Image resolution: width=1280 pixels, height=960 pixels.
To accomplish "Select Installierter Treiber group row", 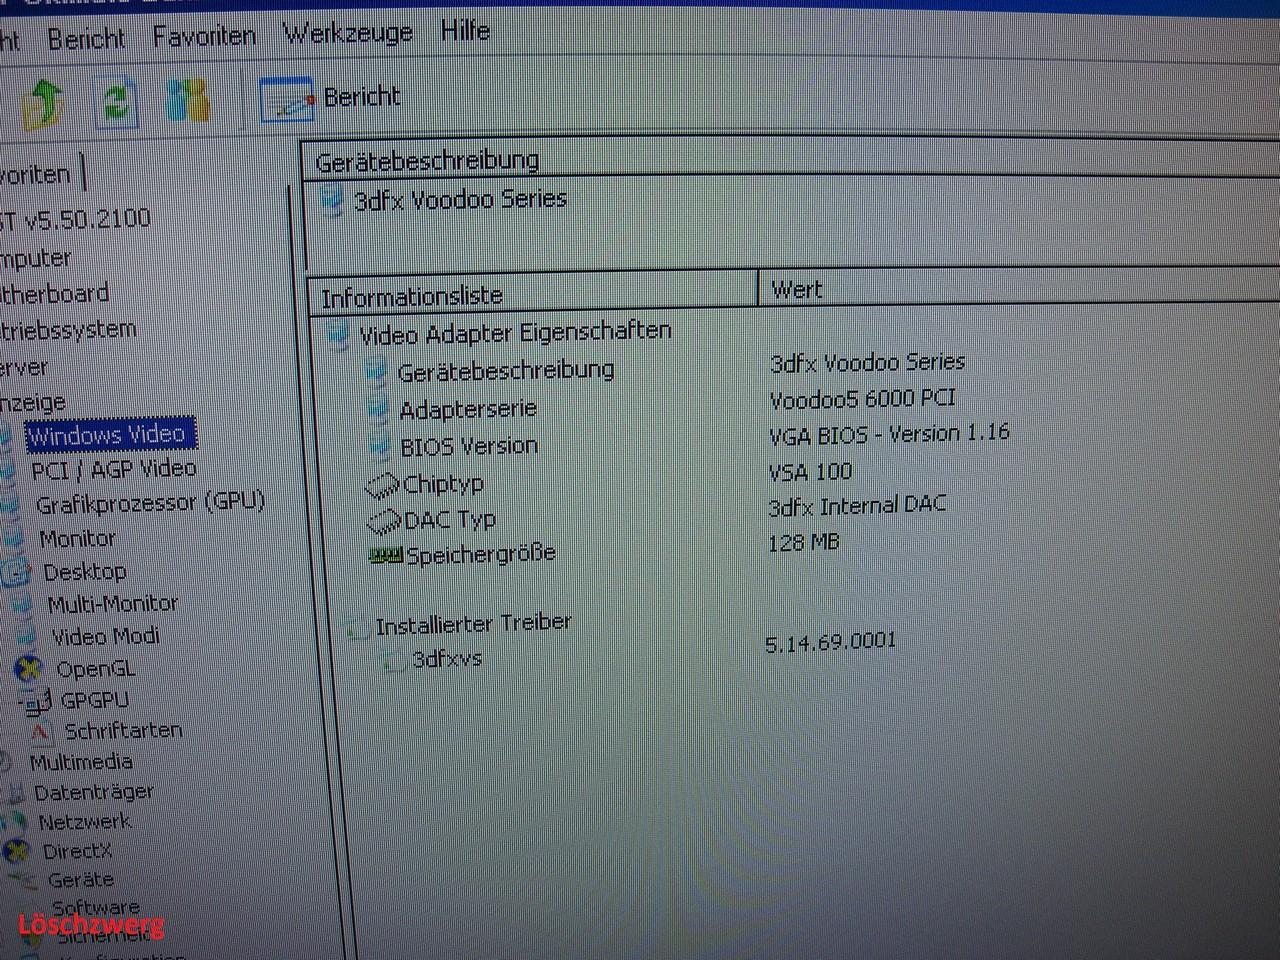I will pyautogui.click(x=473, y=624).
